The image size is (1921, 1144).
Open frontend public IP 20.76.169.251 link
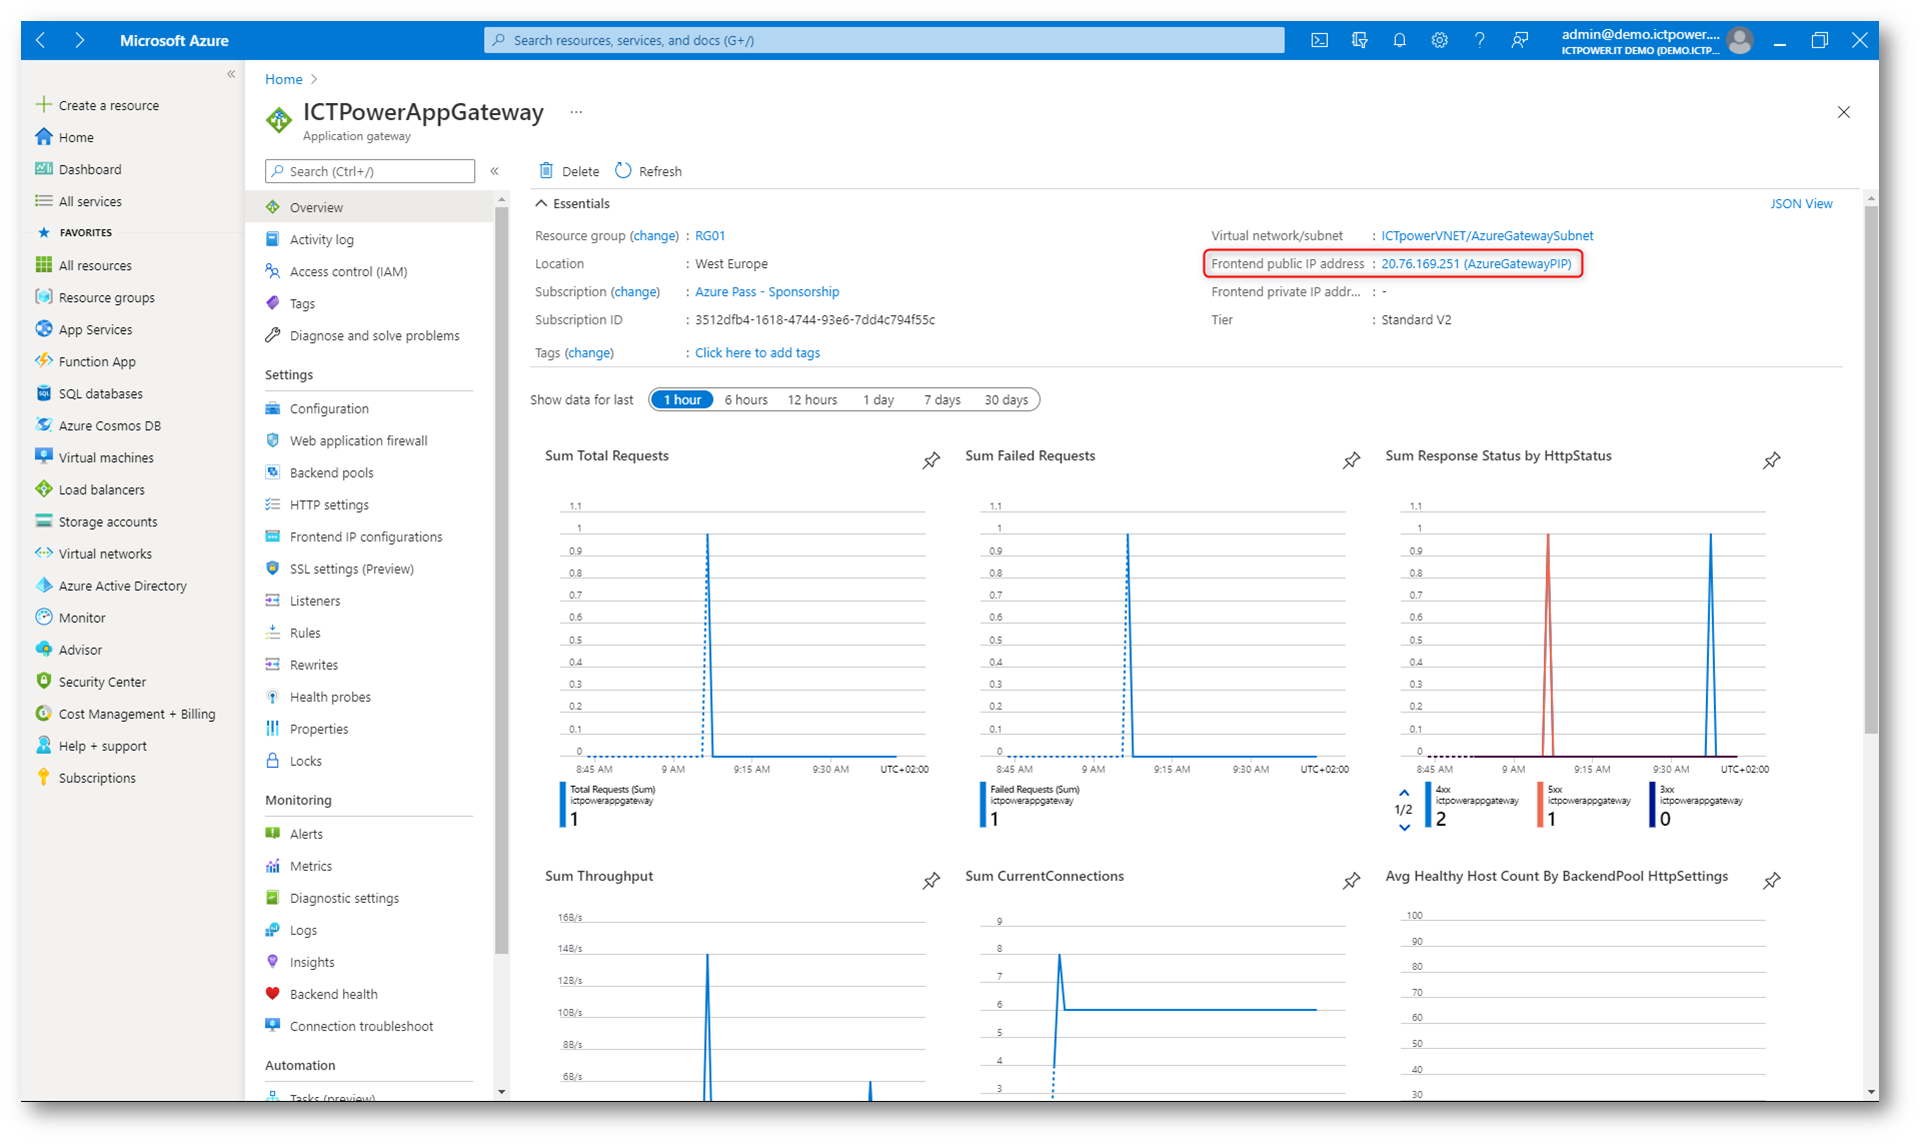coord(1476,264)
